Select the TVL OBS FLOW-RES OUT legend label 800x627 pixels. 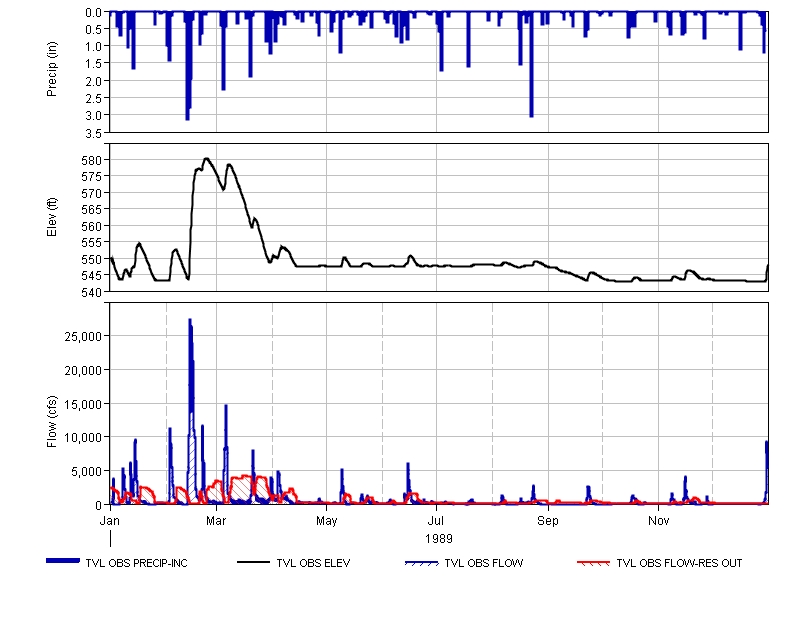679,563
